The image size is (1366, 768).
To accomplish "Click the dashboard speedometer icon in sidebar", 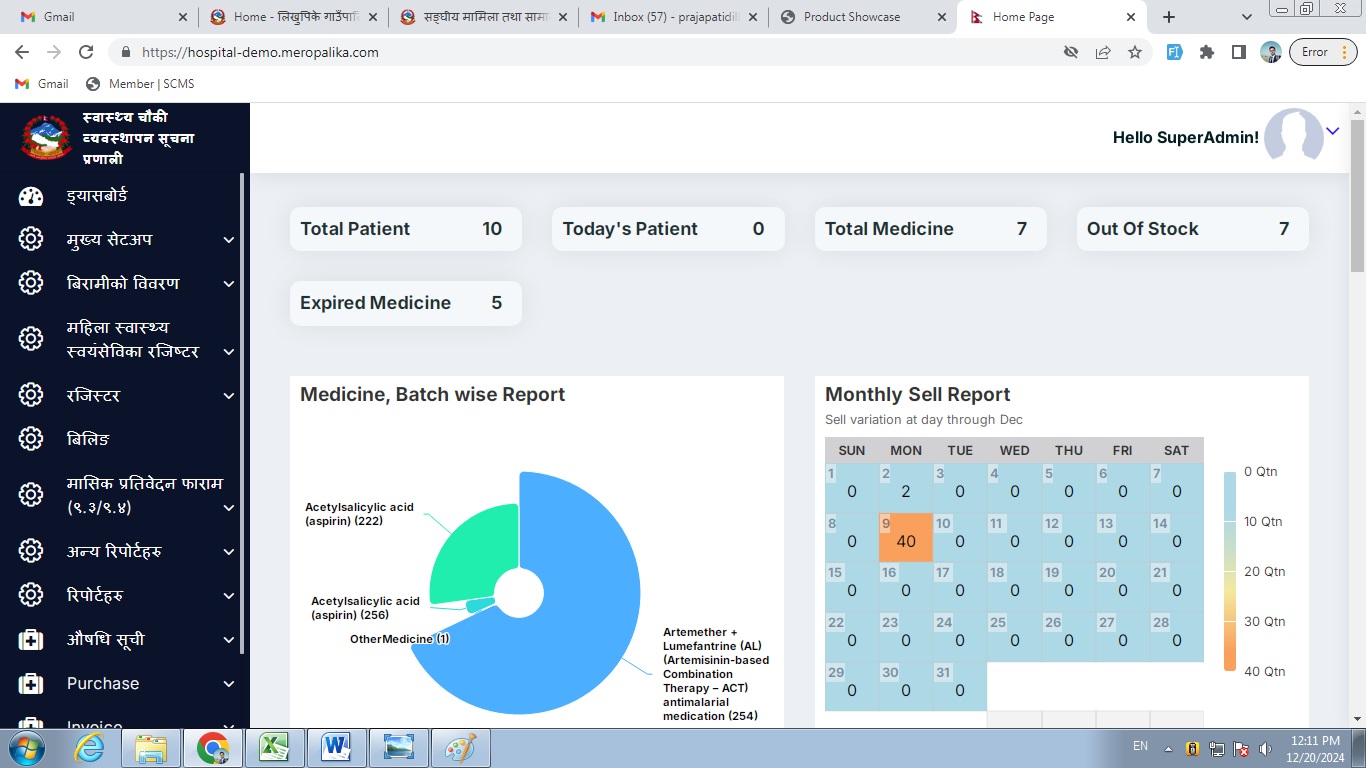I will (31, 196).
